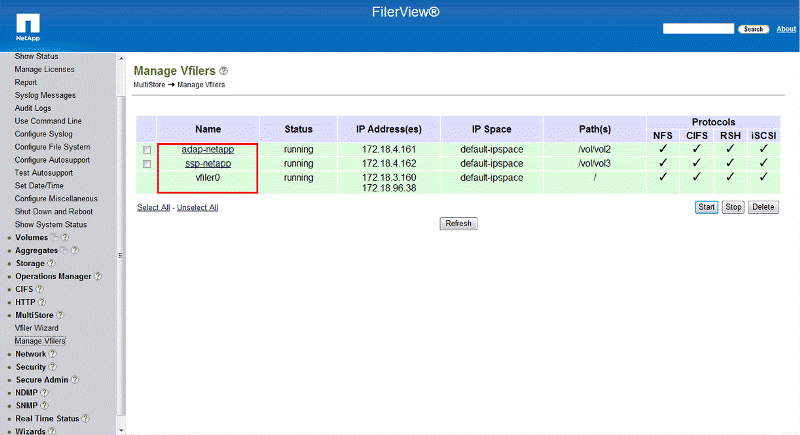Open the About link
This screenshot has width=800, height=435.
pyautogui.click(x=786, y=29)
